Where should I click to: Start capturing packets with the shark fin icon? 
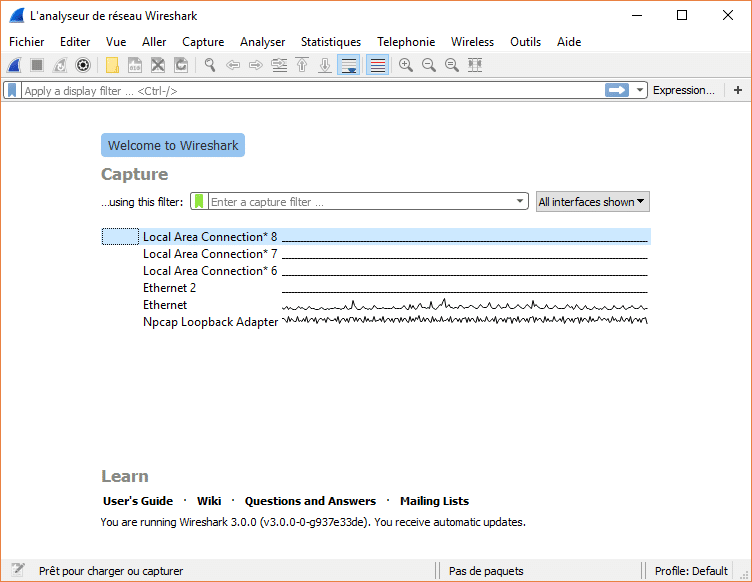coord(14,65)
